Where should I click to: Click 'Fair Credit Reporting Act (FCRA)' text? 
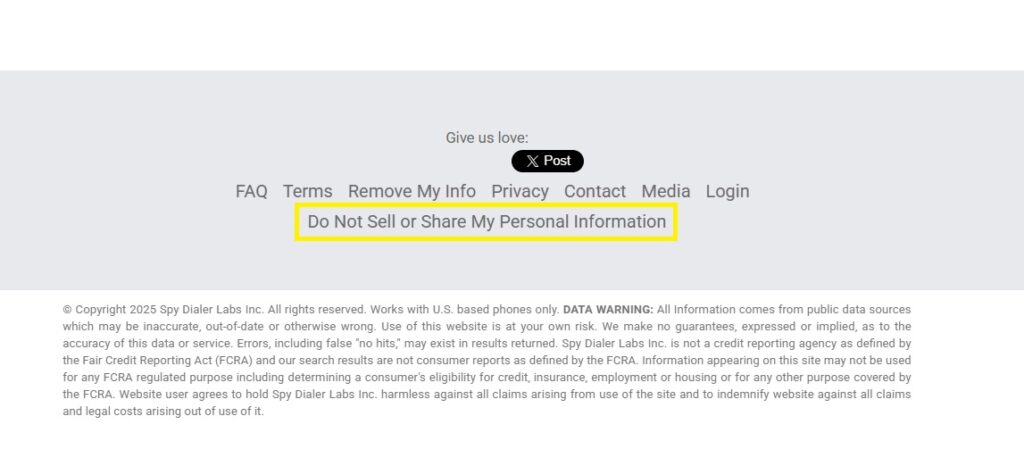(167, 360)
